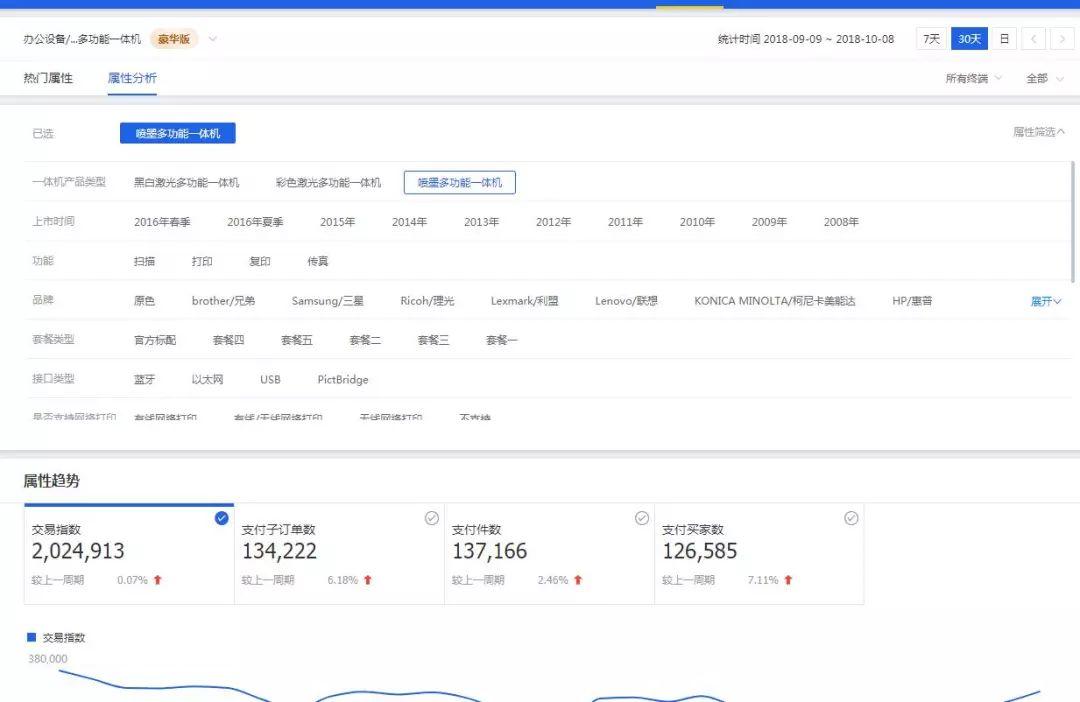This screenshot has height=702, width=1080.
Task: Switch to the 热门属性 tab
Action: 46,78
